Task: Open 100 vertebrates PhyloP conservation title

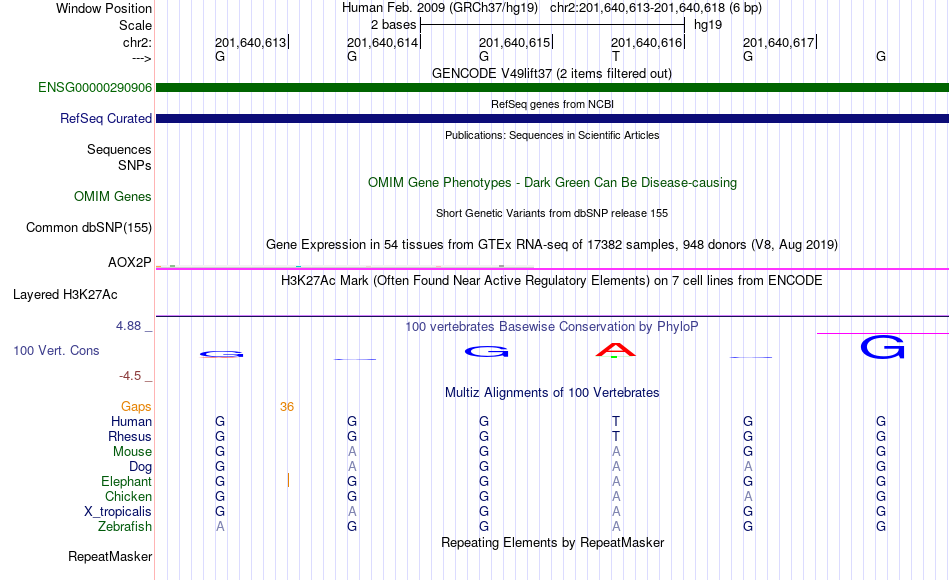Action: click(x=552, y=326)
